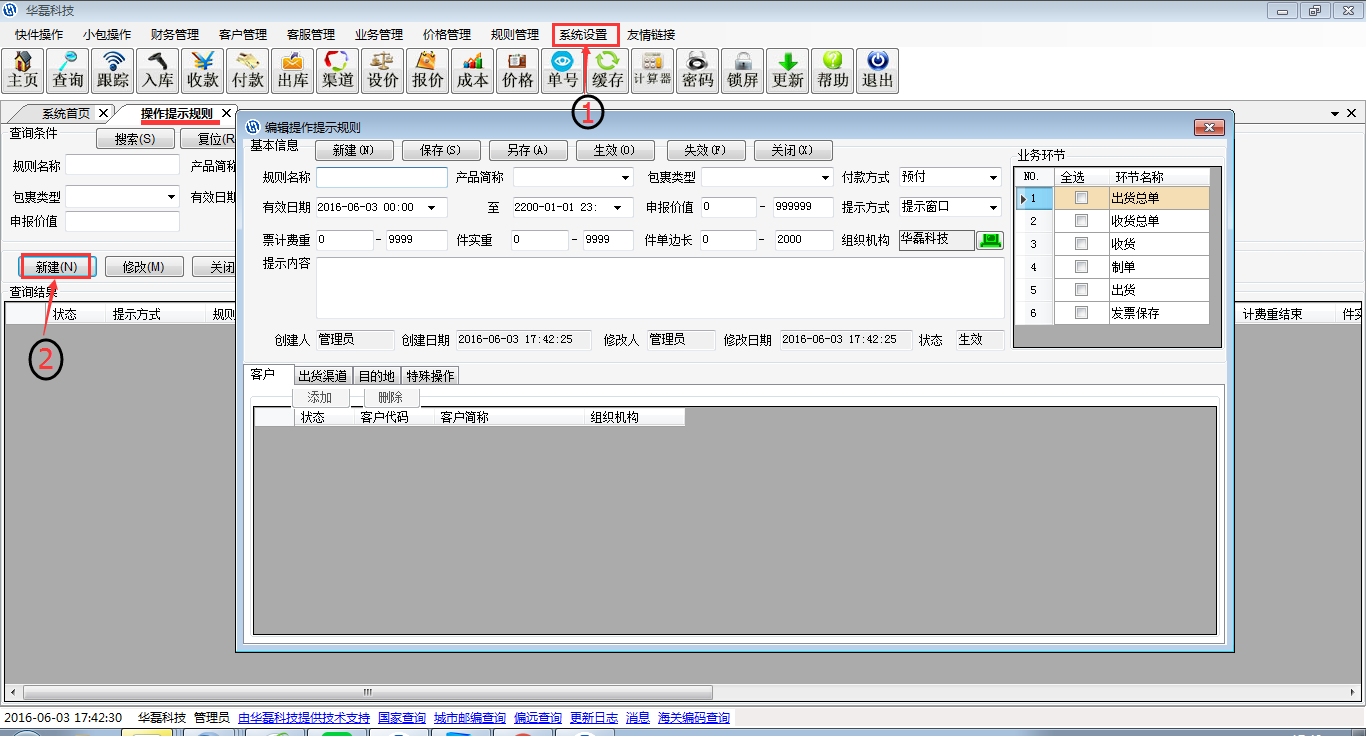Image resolution: width=1366 pixels, height=736 pixels.
Task: Open the 计算器 calculator icon
Action: (652, 71)
